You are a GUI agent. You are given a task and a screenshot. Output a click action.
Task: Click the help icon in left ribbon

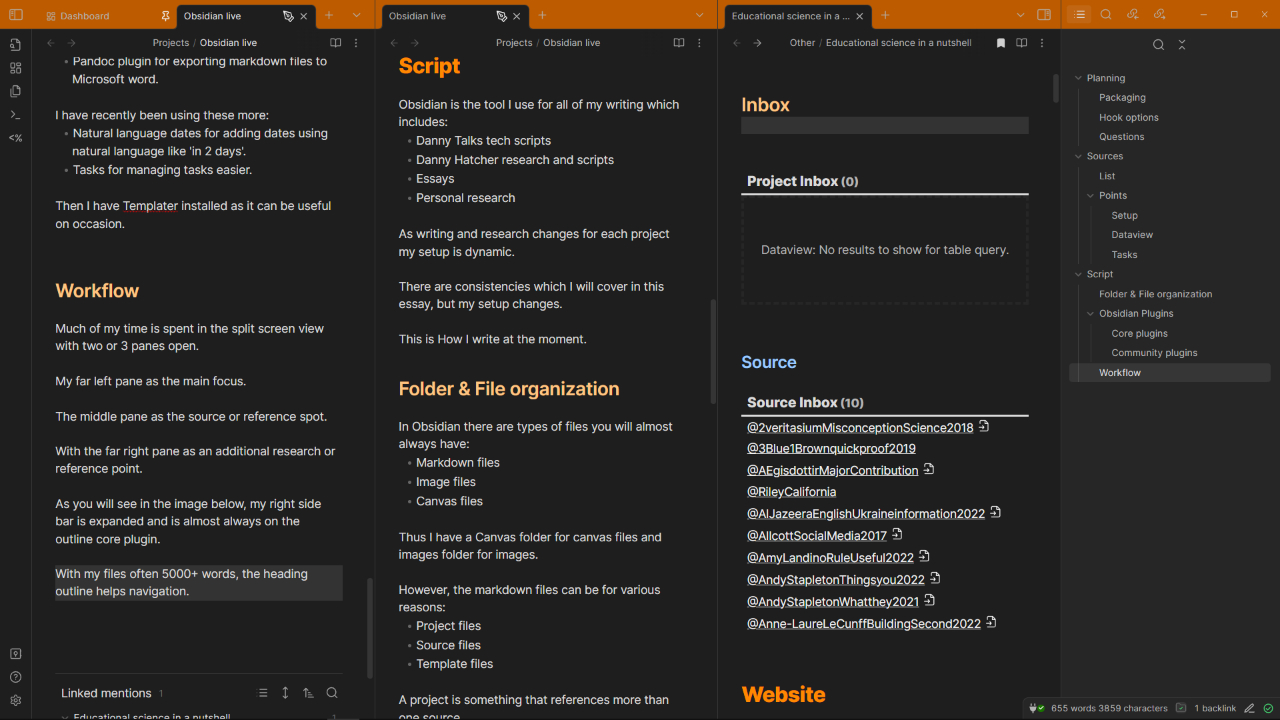(16, 677)
